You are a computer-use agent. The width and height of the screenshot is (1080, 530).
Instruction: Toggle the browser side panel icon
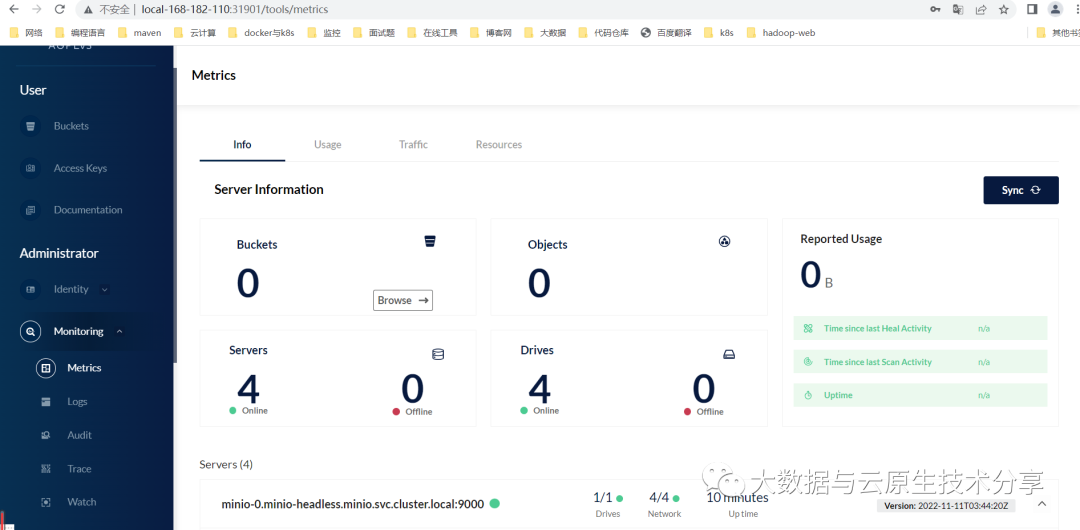point(1032,10)
